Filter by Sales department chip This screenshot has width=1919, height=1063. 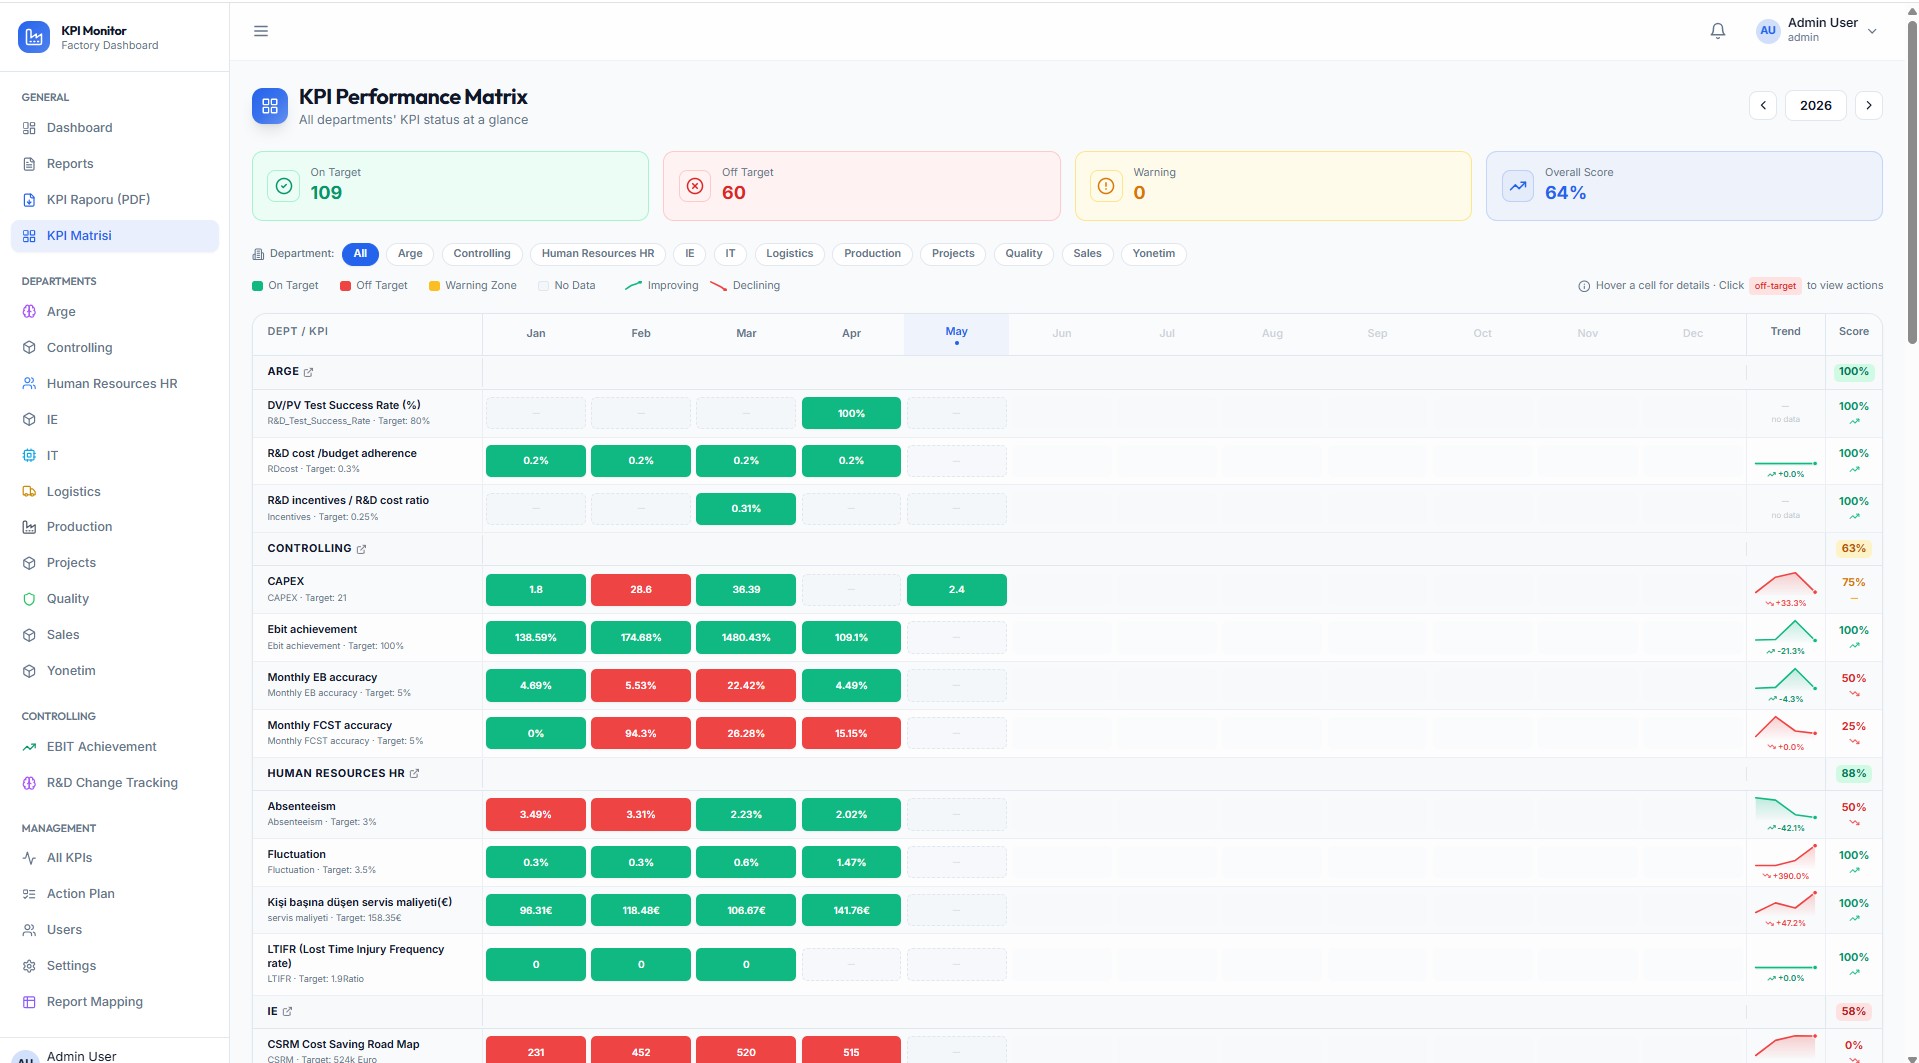tap(1088, 254)
